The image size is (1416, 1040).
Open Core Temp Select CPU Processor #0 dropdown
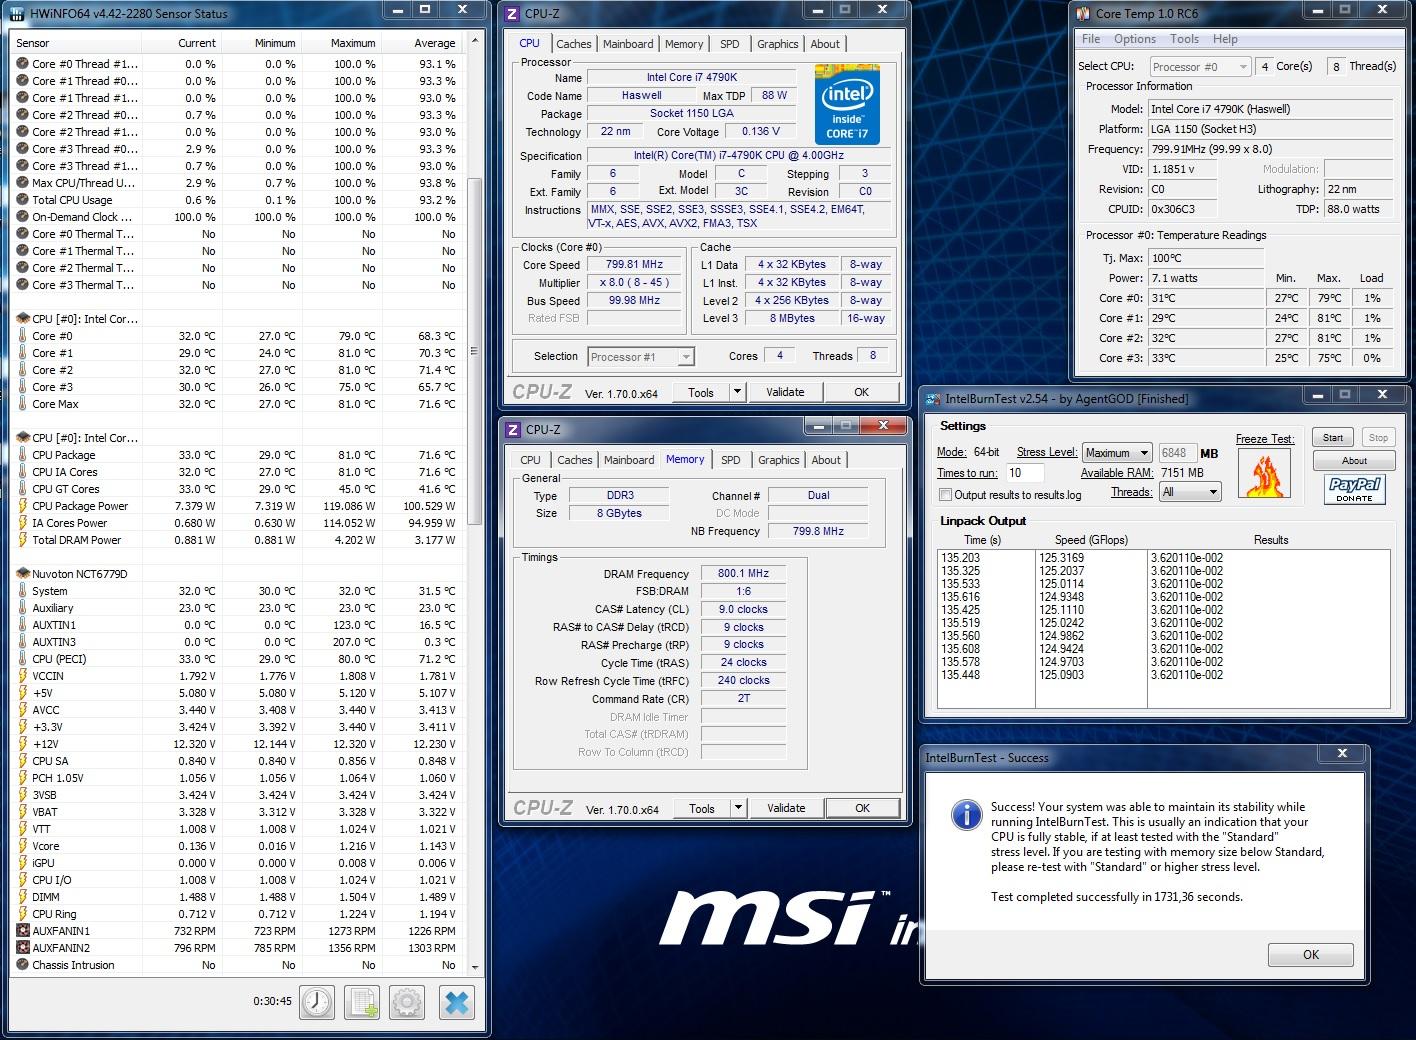pyautogui.click(x=1200, y=67)
